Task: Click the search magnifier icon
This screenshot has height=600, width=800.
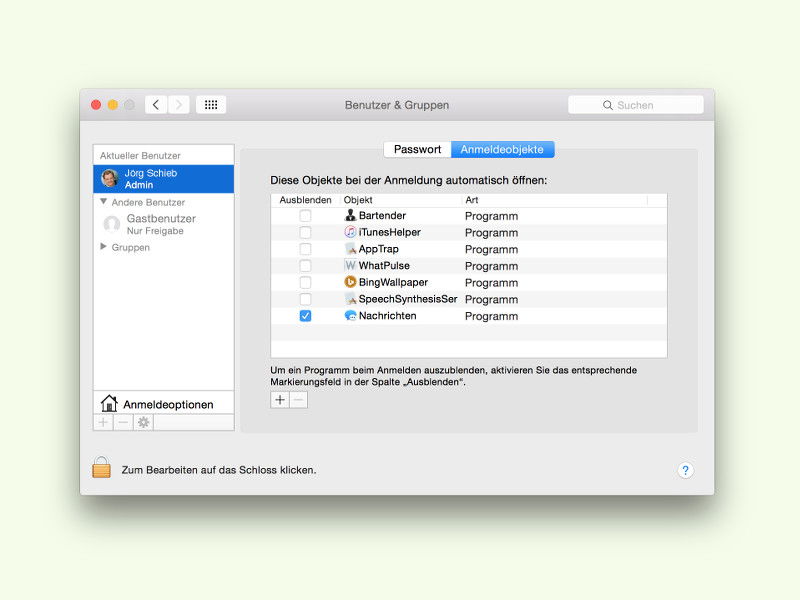Action: [607, 105]
